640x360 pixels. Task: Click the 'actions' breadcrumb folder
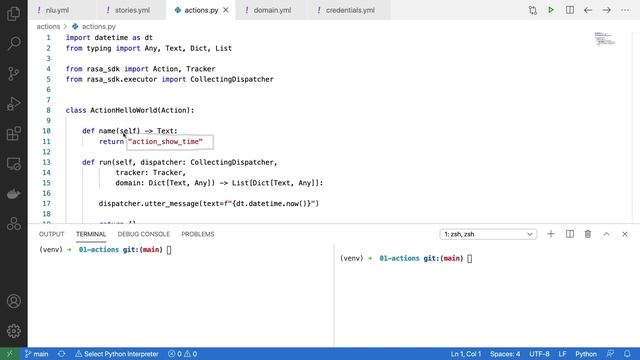tap(48, 27)
